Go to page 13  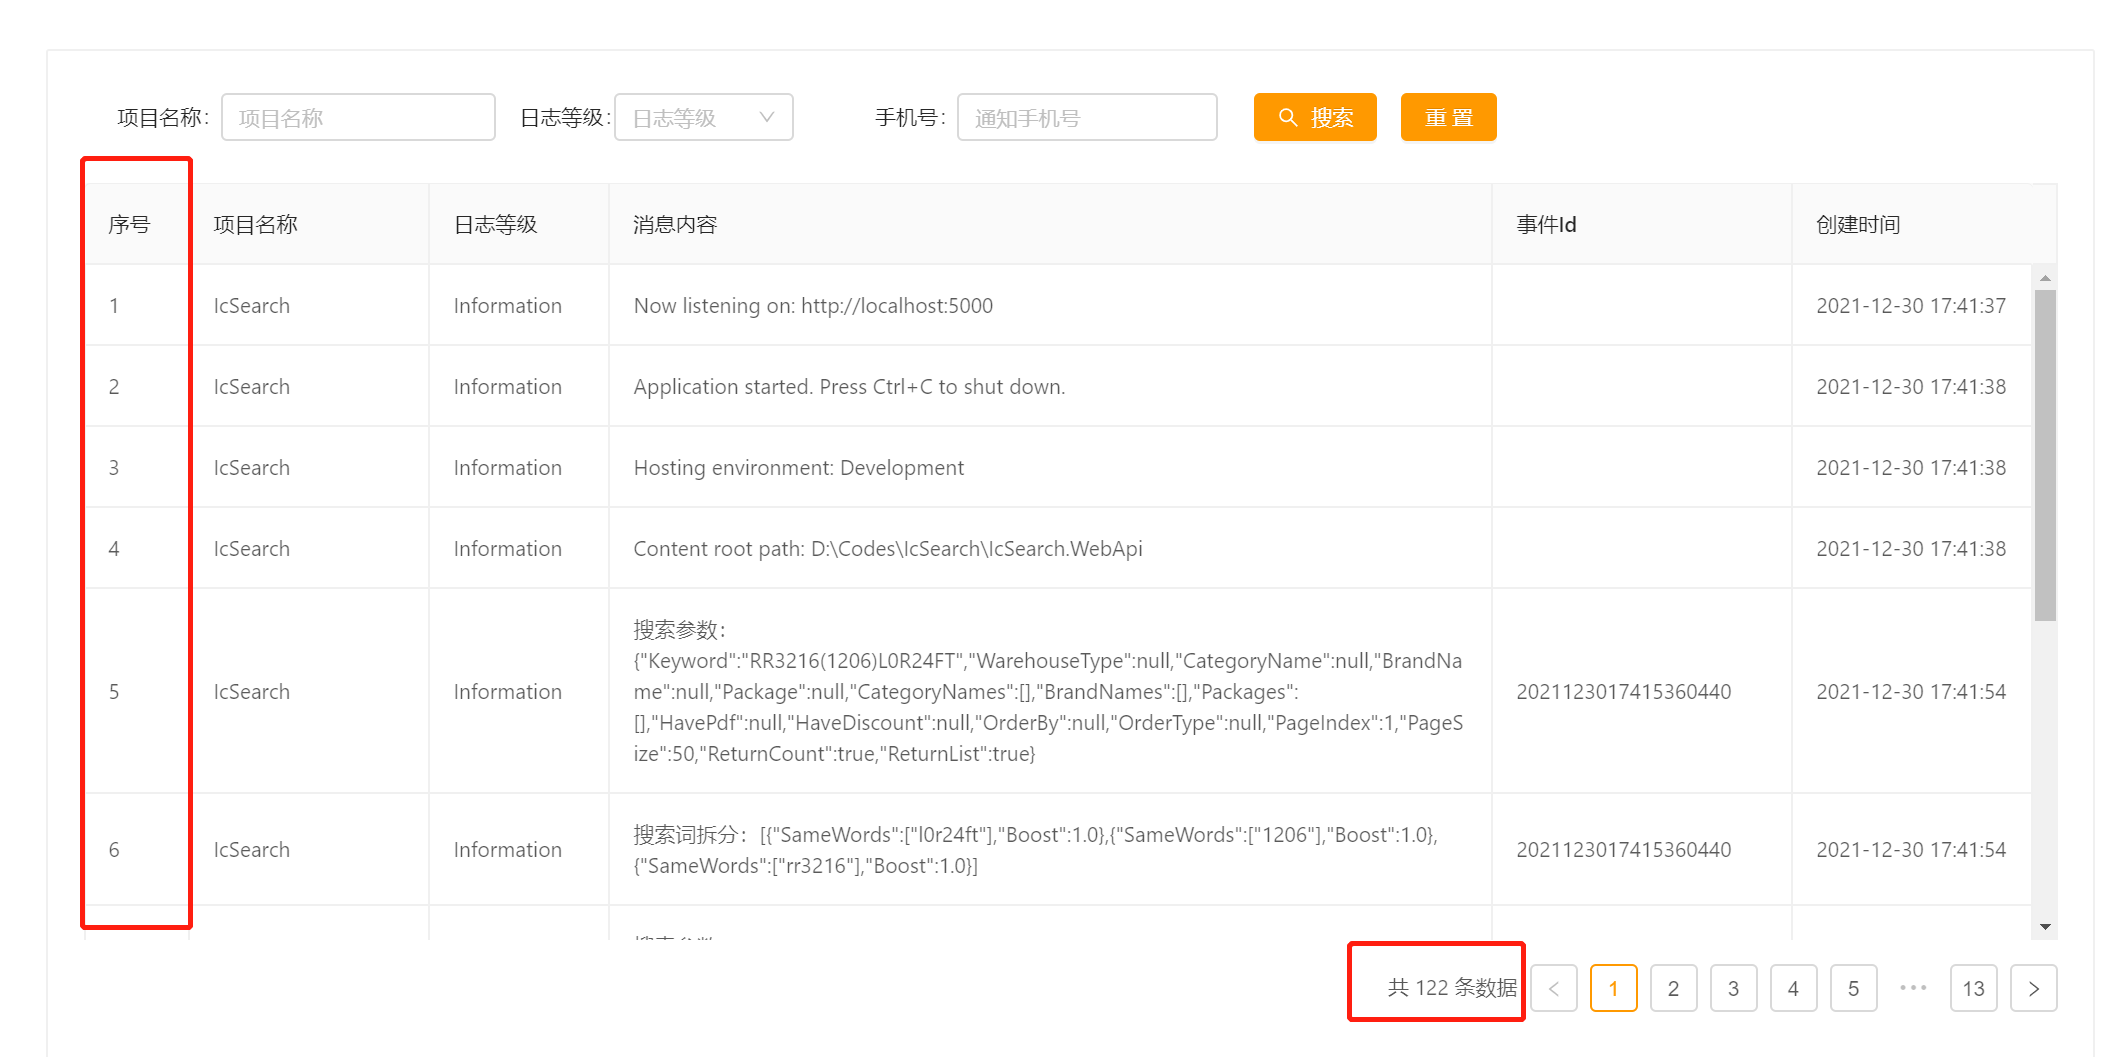(1973, 988)
